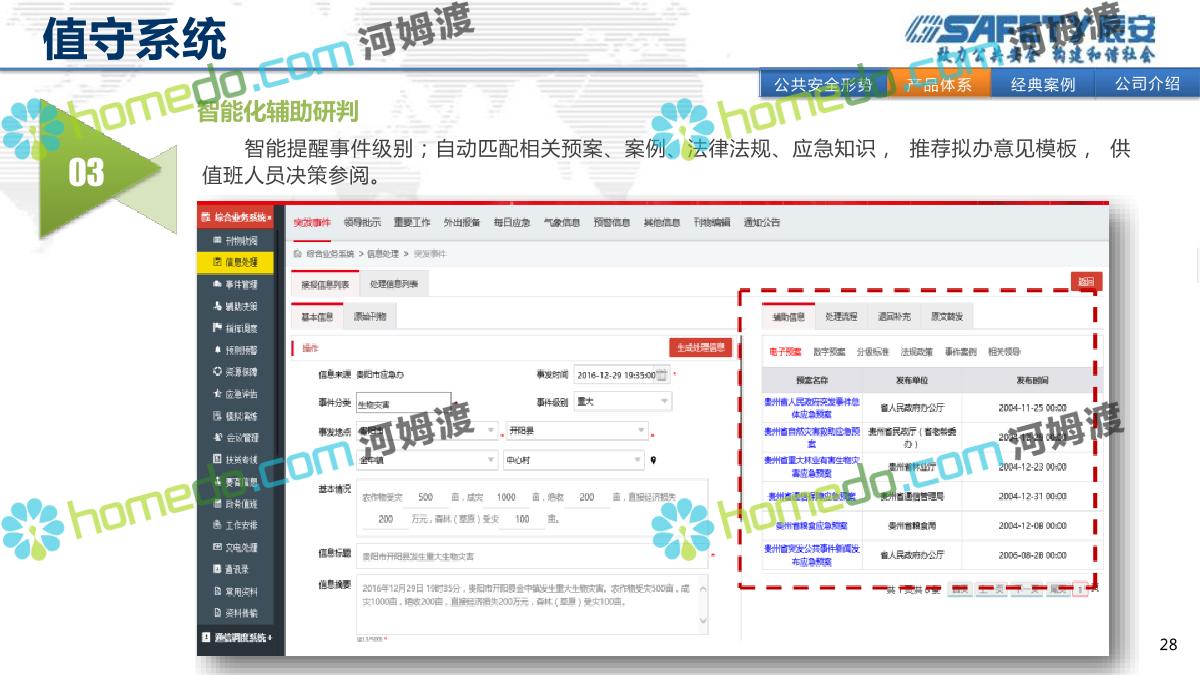Click the home icon in the breadcrumb
The image size is (1200, 675).
pyautogui.click(x=297, y=254)
